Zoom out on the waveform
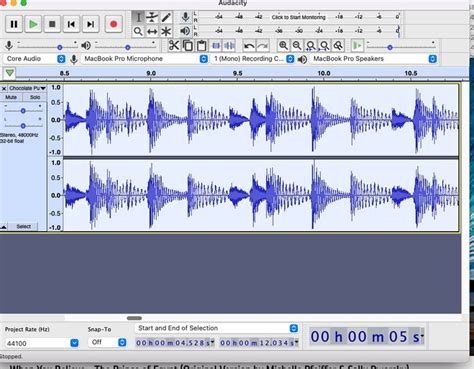 pos(297,45)
